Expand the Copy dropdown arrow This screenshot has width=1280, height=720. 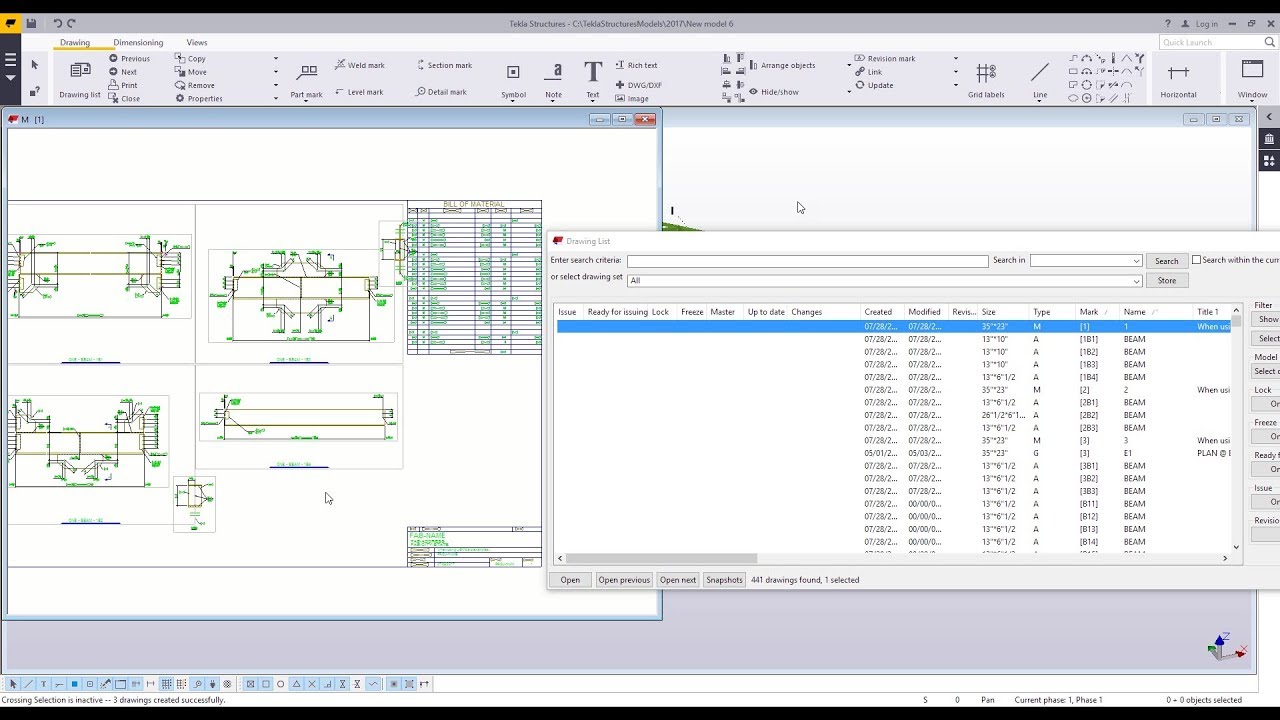[276, 59]
